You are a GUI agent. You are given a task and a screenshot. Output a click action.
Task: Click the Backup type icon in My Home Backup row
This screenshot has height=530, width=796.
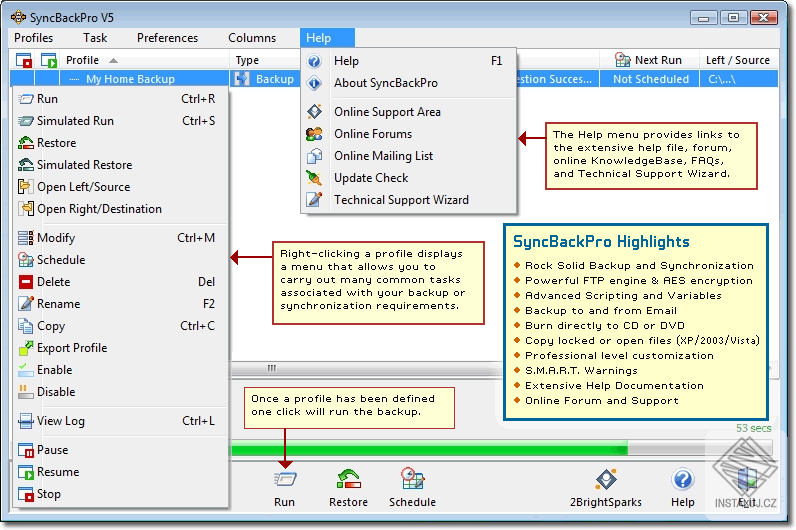[x=242, y=79]
